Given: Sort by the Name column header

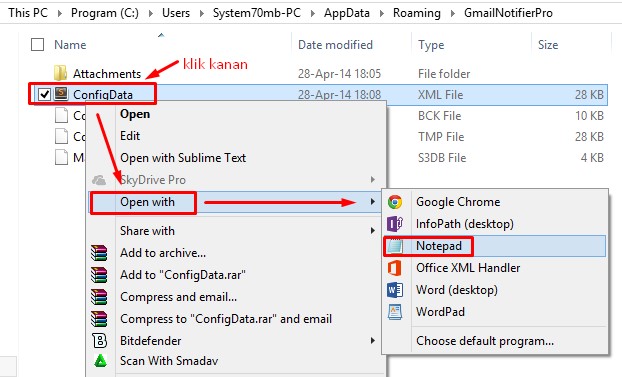Looking at the screenshot, I should [x=70, y=45].
